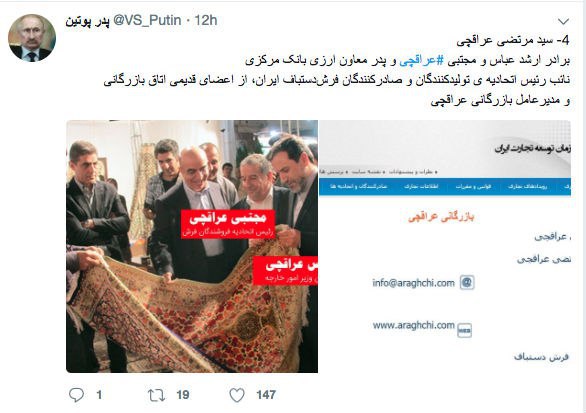Click the retweet count 19

(183, 395)
